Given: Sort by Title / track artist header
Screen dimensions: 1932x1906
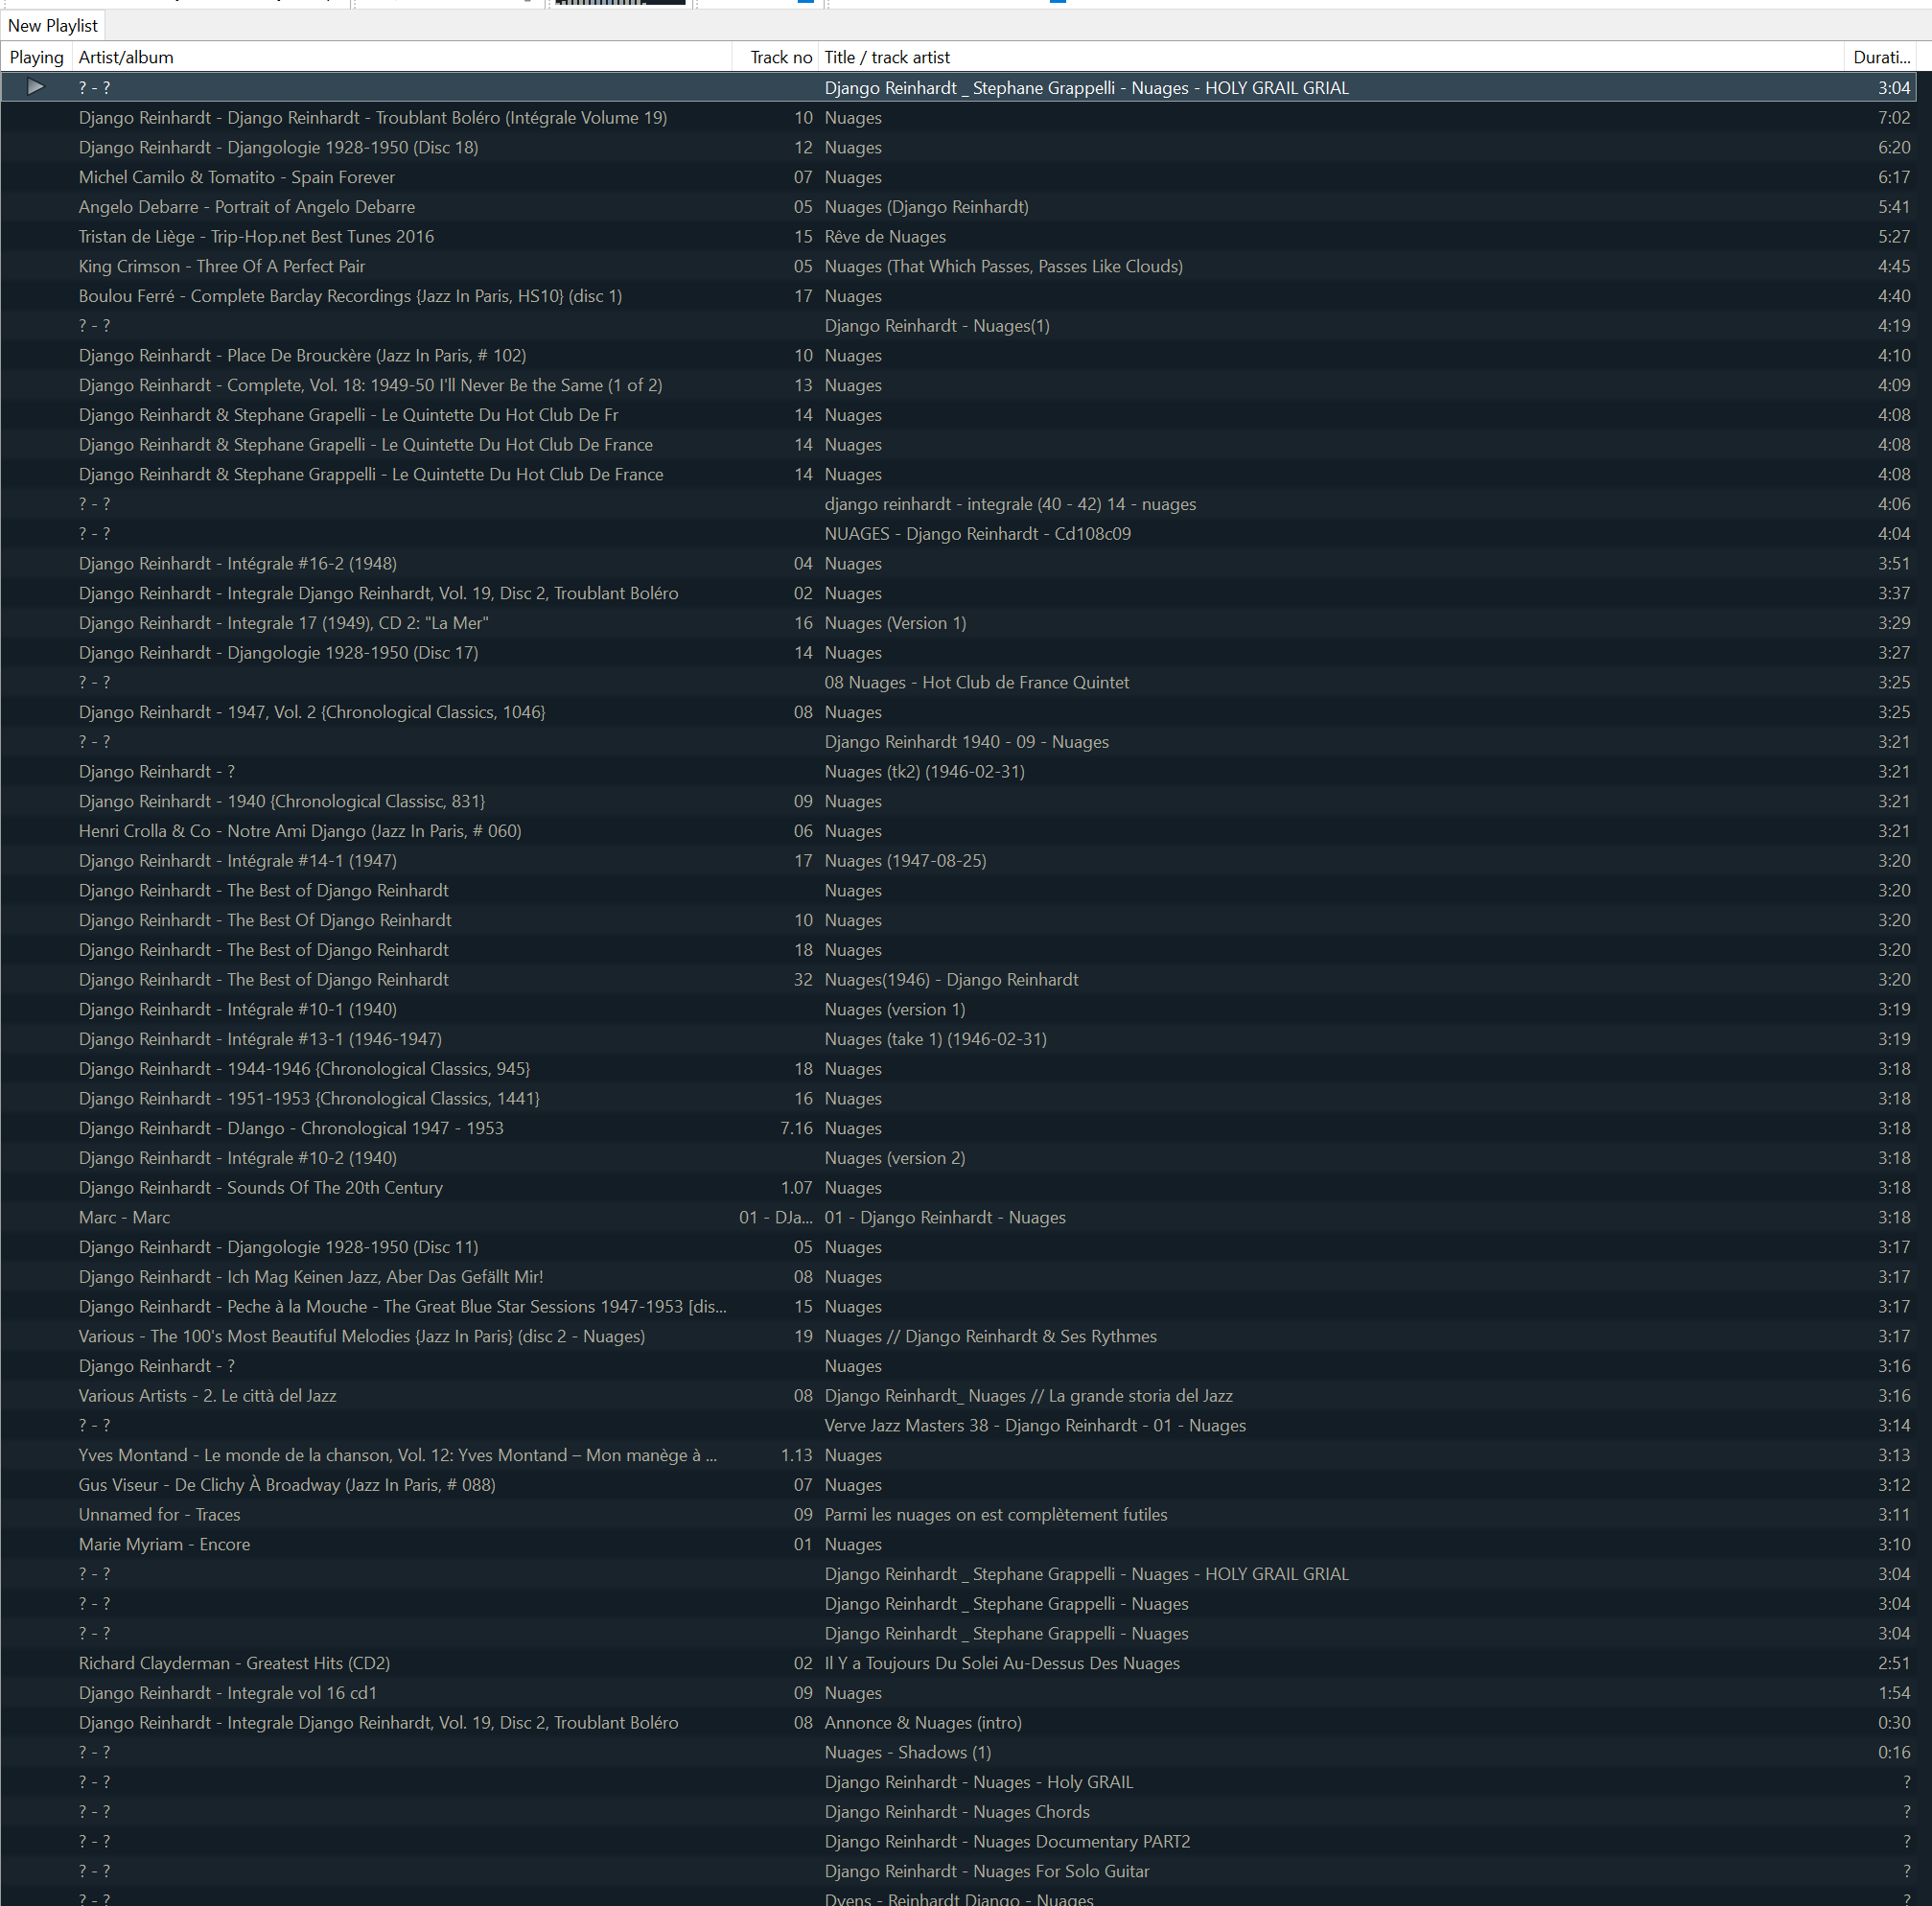Looking at the screenshot, I should (x=886, y=57).
